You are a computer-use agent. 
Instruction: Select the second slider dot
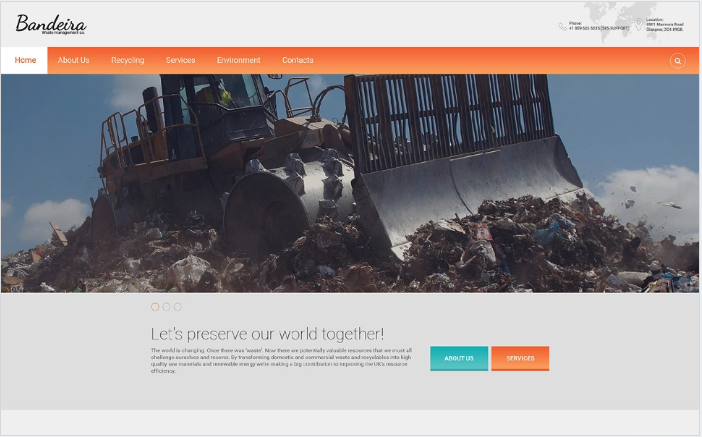click(x=167, y=307)
